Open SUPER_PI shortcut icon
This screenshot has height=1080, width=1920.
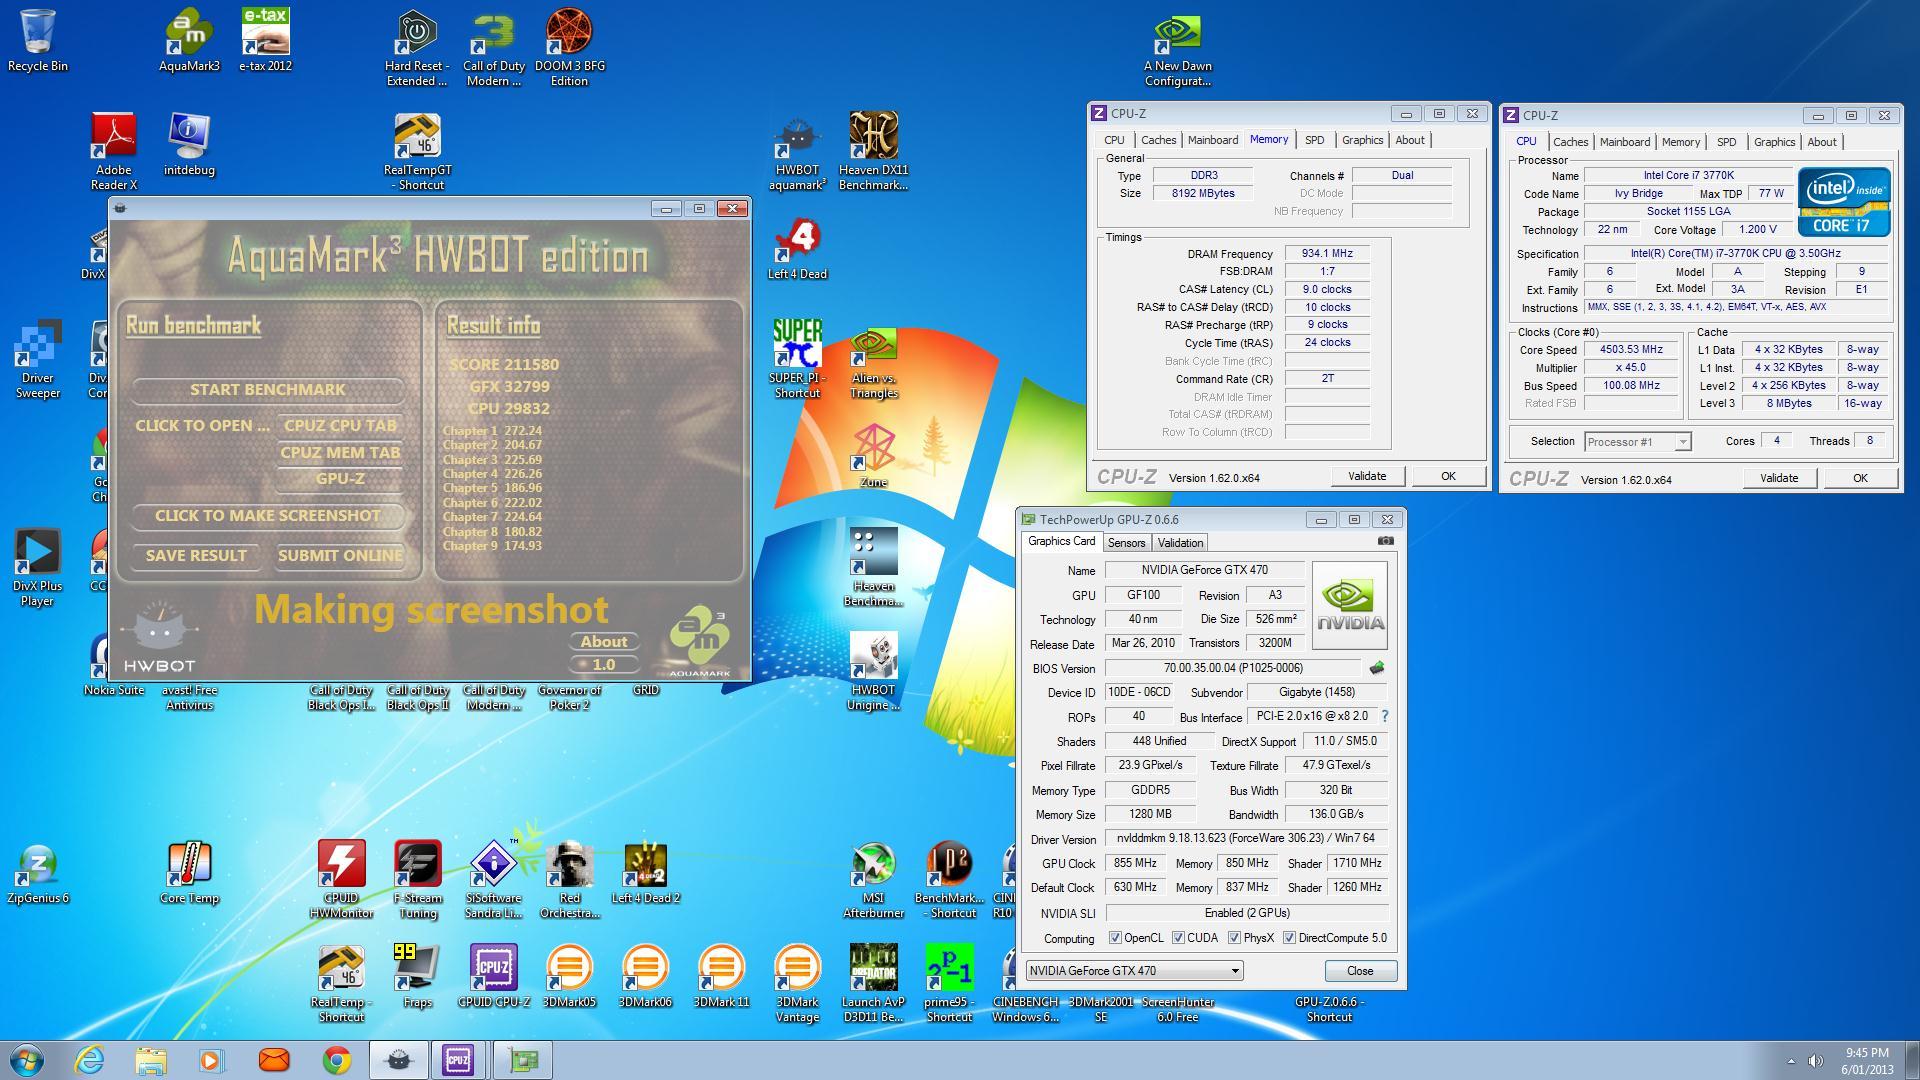pyautogui.click(x=797, y=360)
